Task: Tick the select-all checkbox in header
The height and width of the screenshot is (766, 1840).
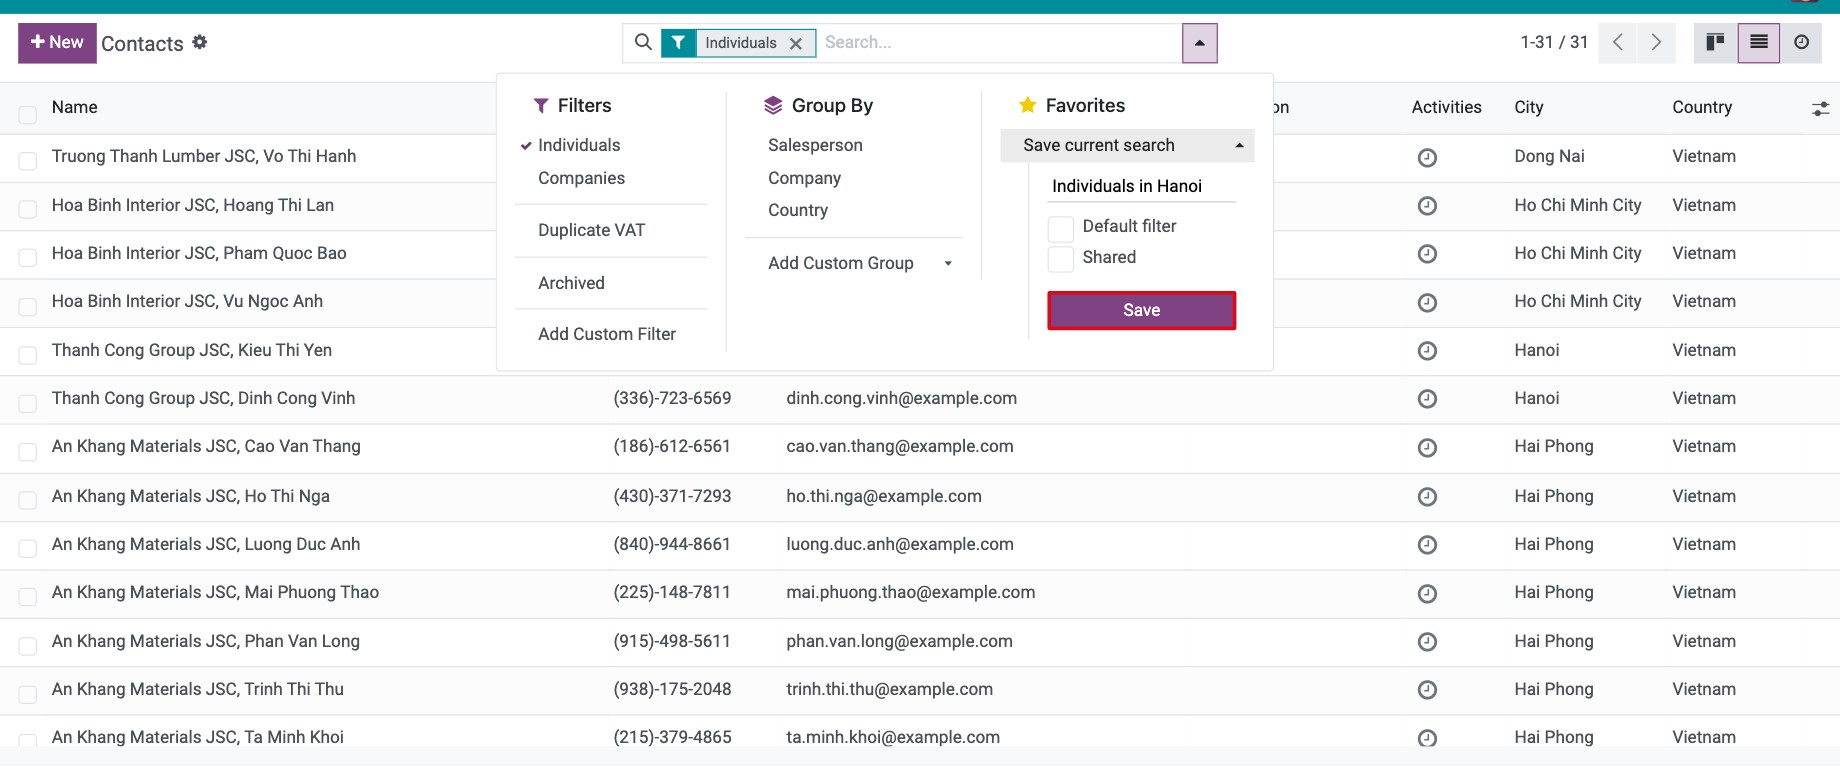Action: 28,114
